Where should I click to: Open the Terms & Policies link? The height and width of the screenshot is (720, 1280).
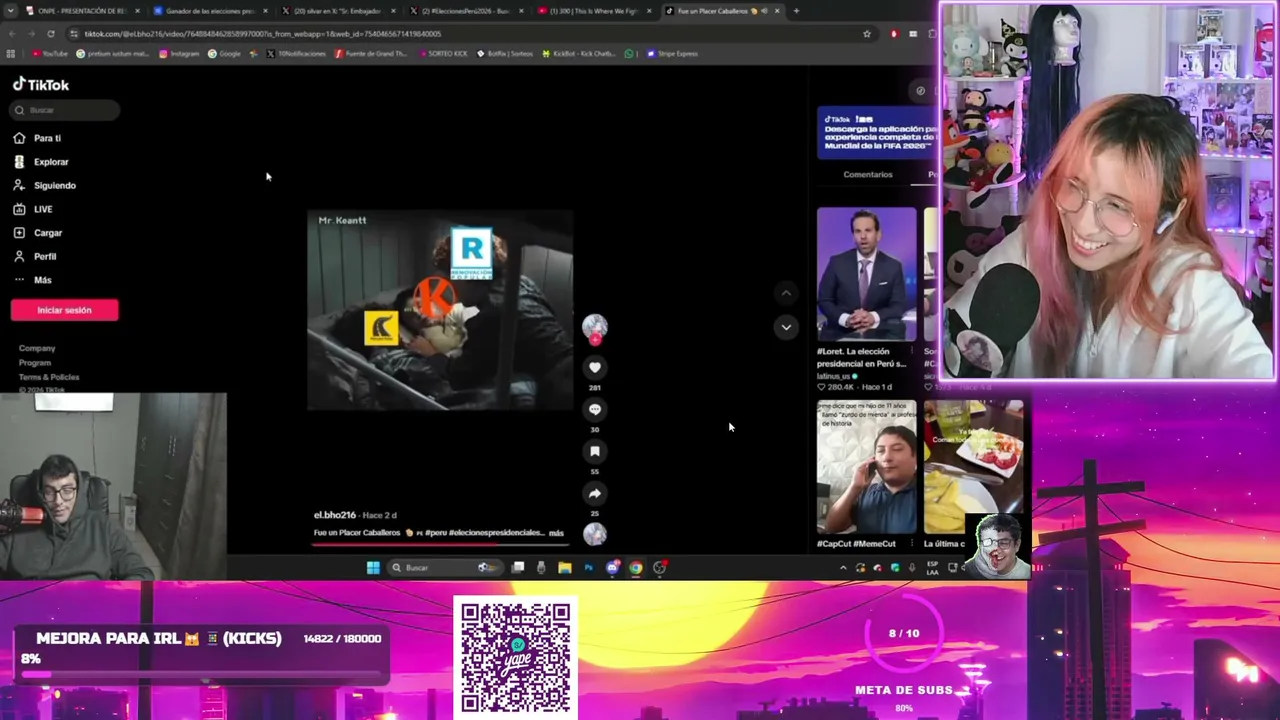49,377
